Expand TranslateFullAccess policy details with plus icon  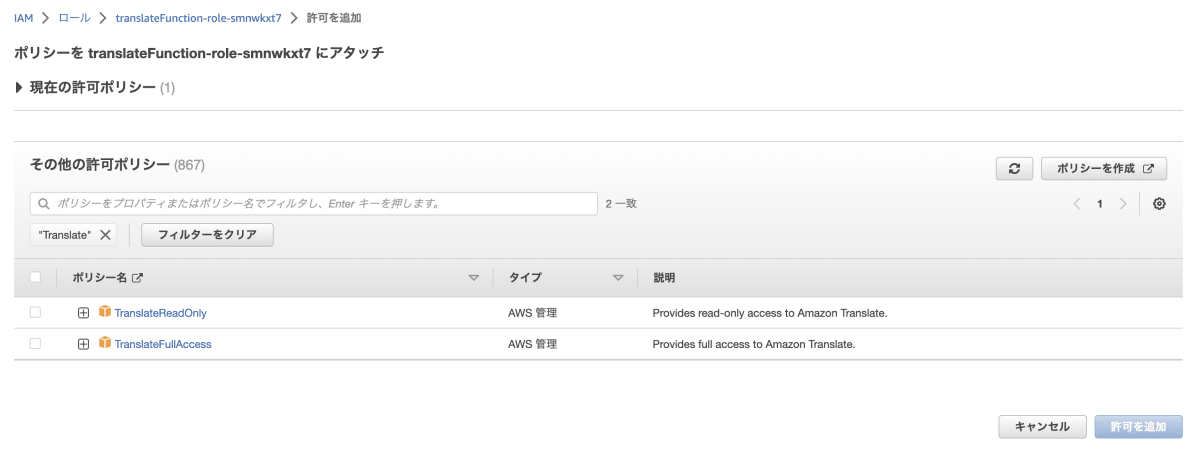pyautogui.click(x=84, y=344)
